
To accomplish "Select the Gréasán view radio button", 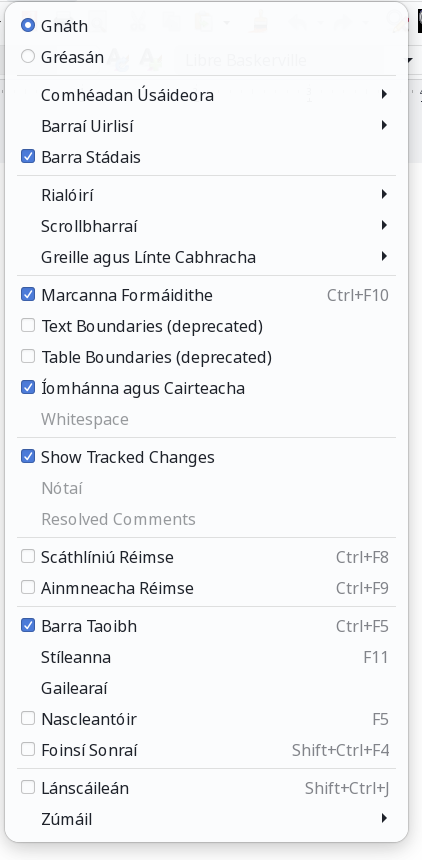I will pos(28,56).
